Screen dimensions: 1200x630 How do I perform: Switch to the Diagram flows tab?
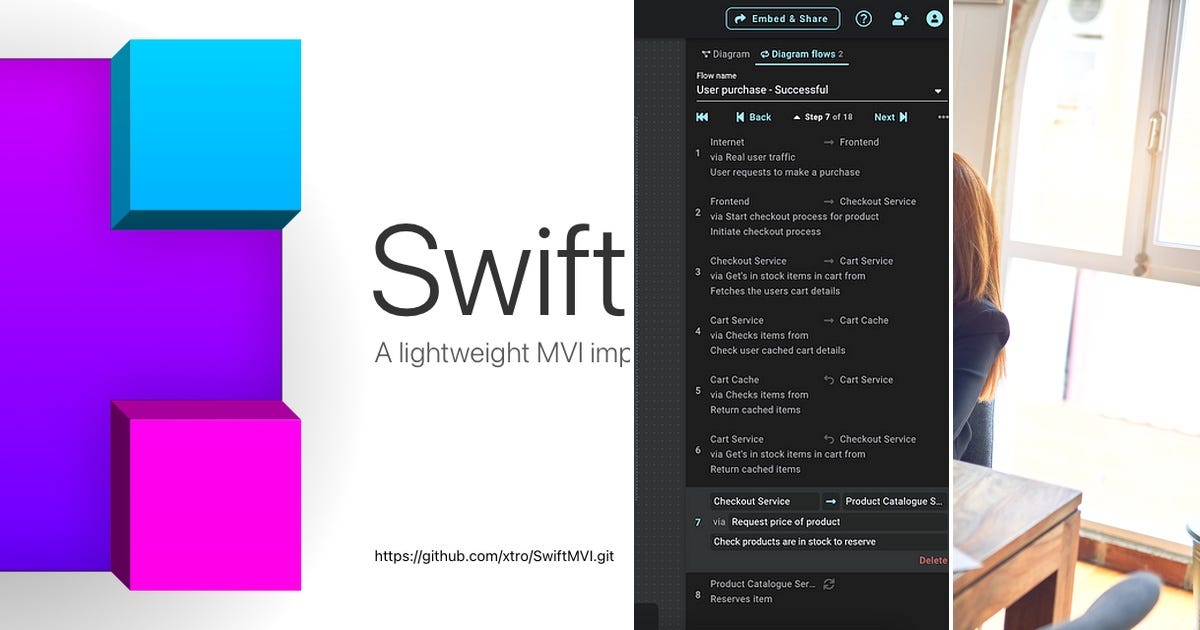pos(802,54)
